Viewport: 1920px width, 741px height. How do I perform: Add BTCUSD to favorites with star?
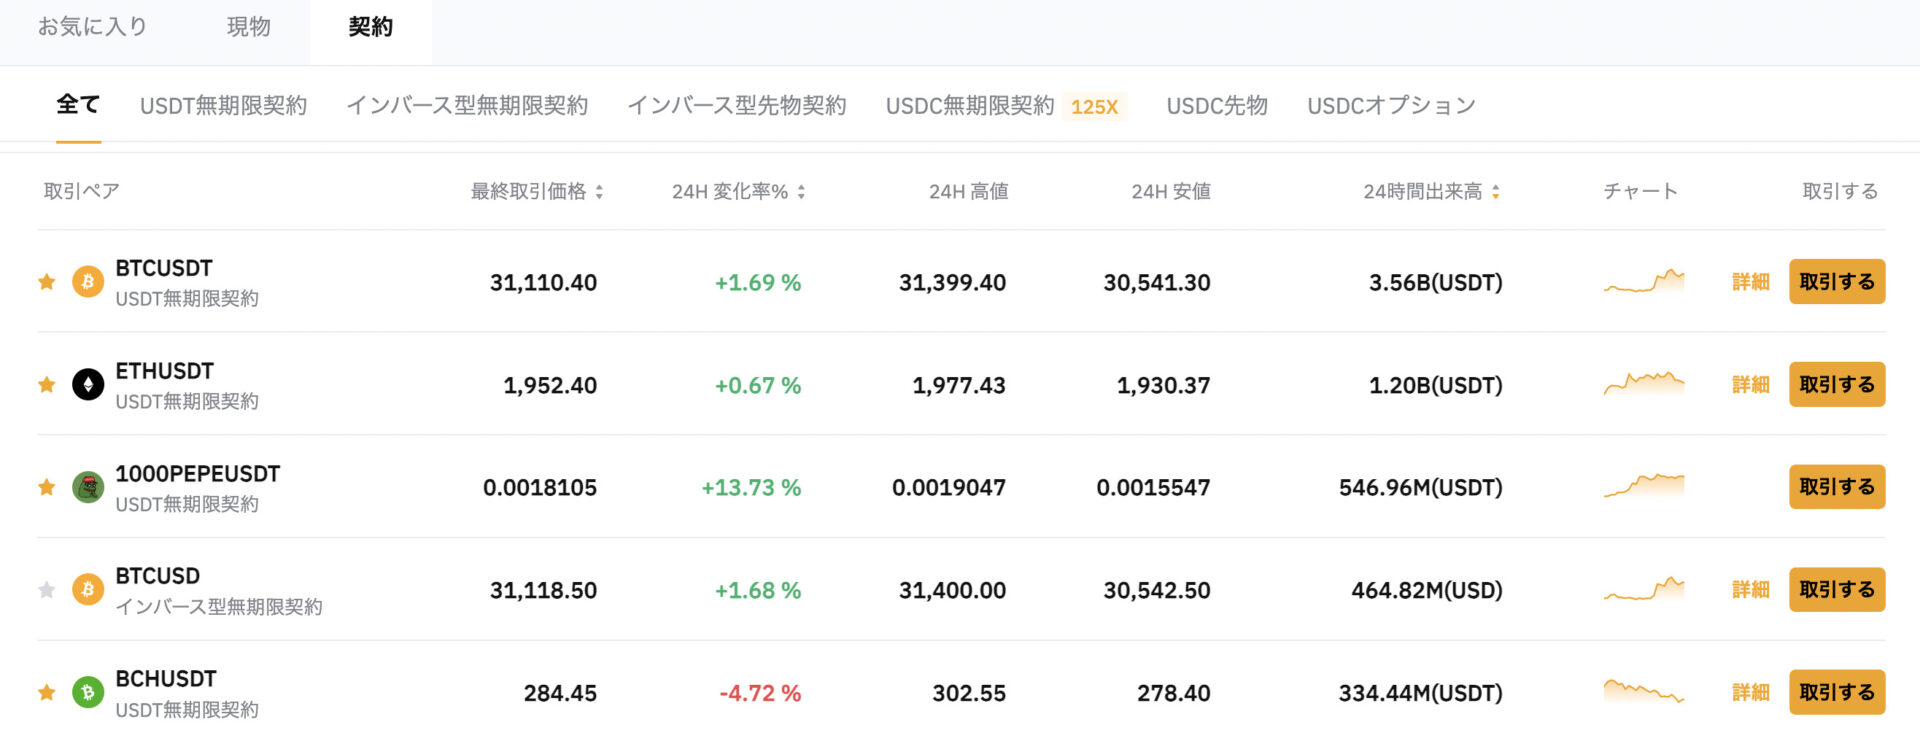46,590
